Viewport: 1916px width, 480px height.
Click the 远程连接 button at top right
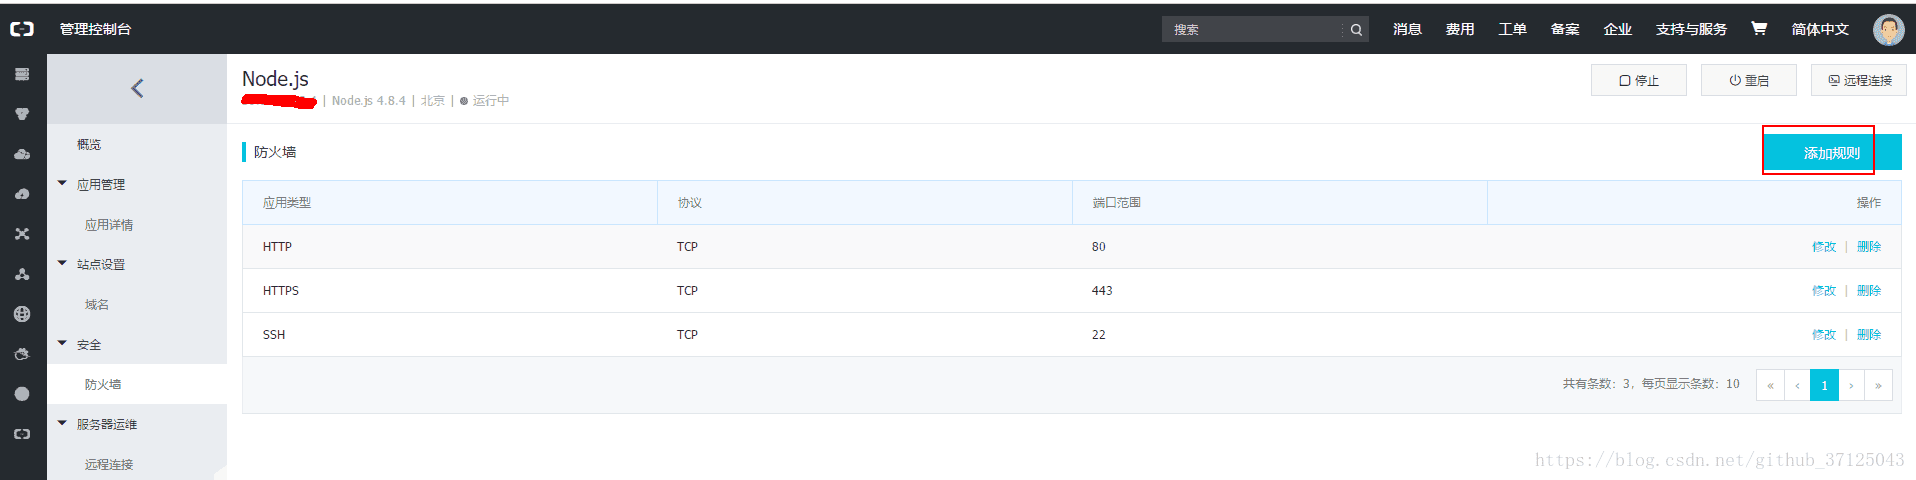(1859, 80)
